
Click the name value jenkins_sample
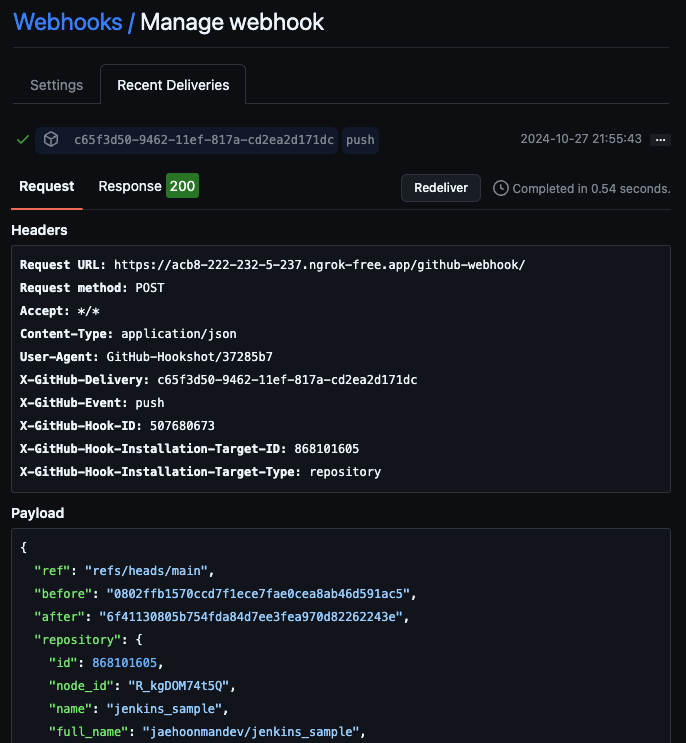point(164,709)
